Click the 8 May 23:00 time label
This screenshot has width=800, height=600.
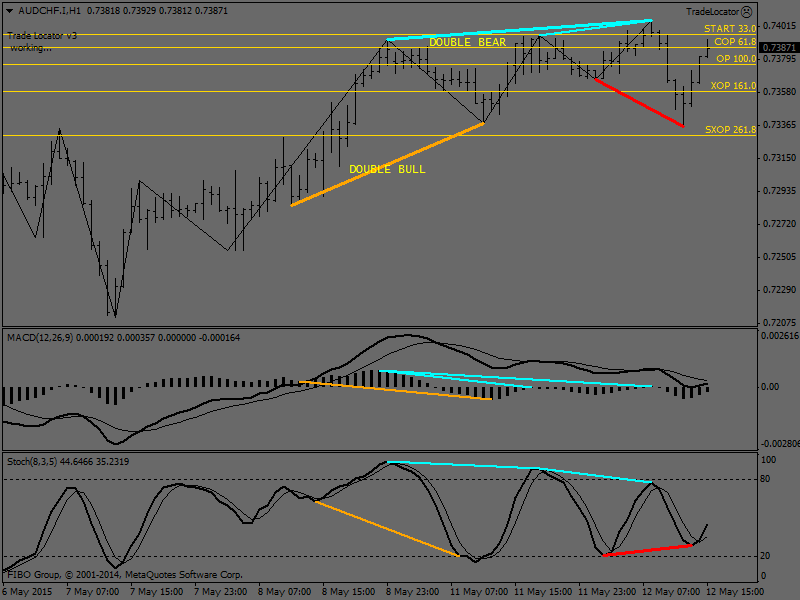pos(413,592)
